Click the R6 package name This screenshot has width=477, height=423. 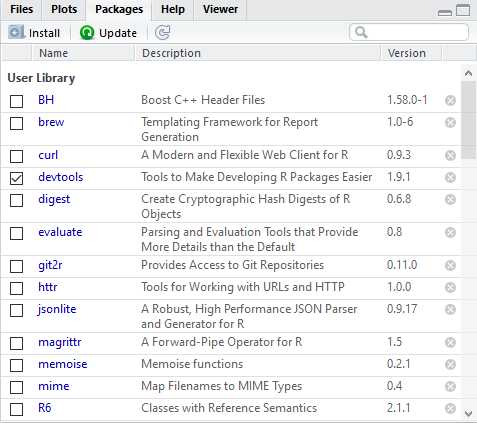tap(45, 408)
